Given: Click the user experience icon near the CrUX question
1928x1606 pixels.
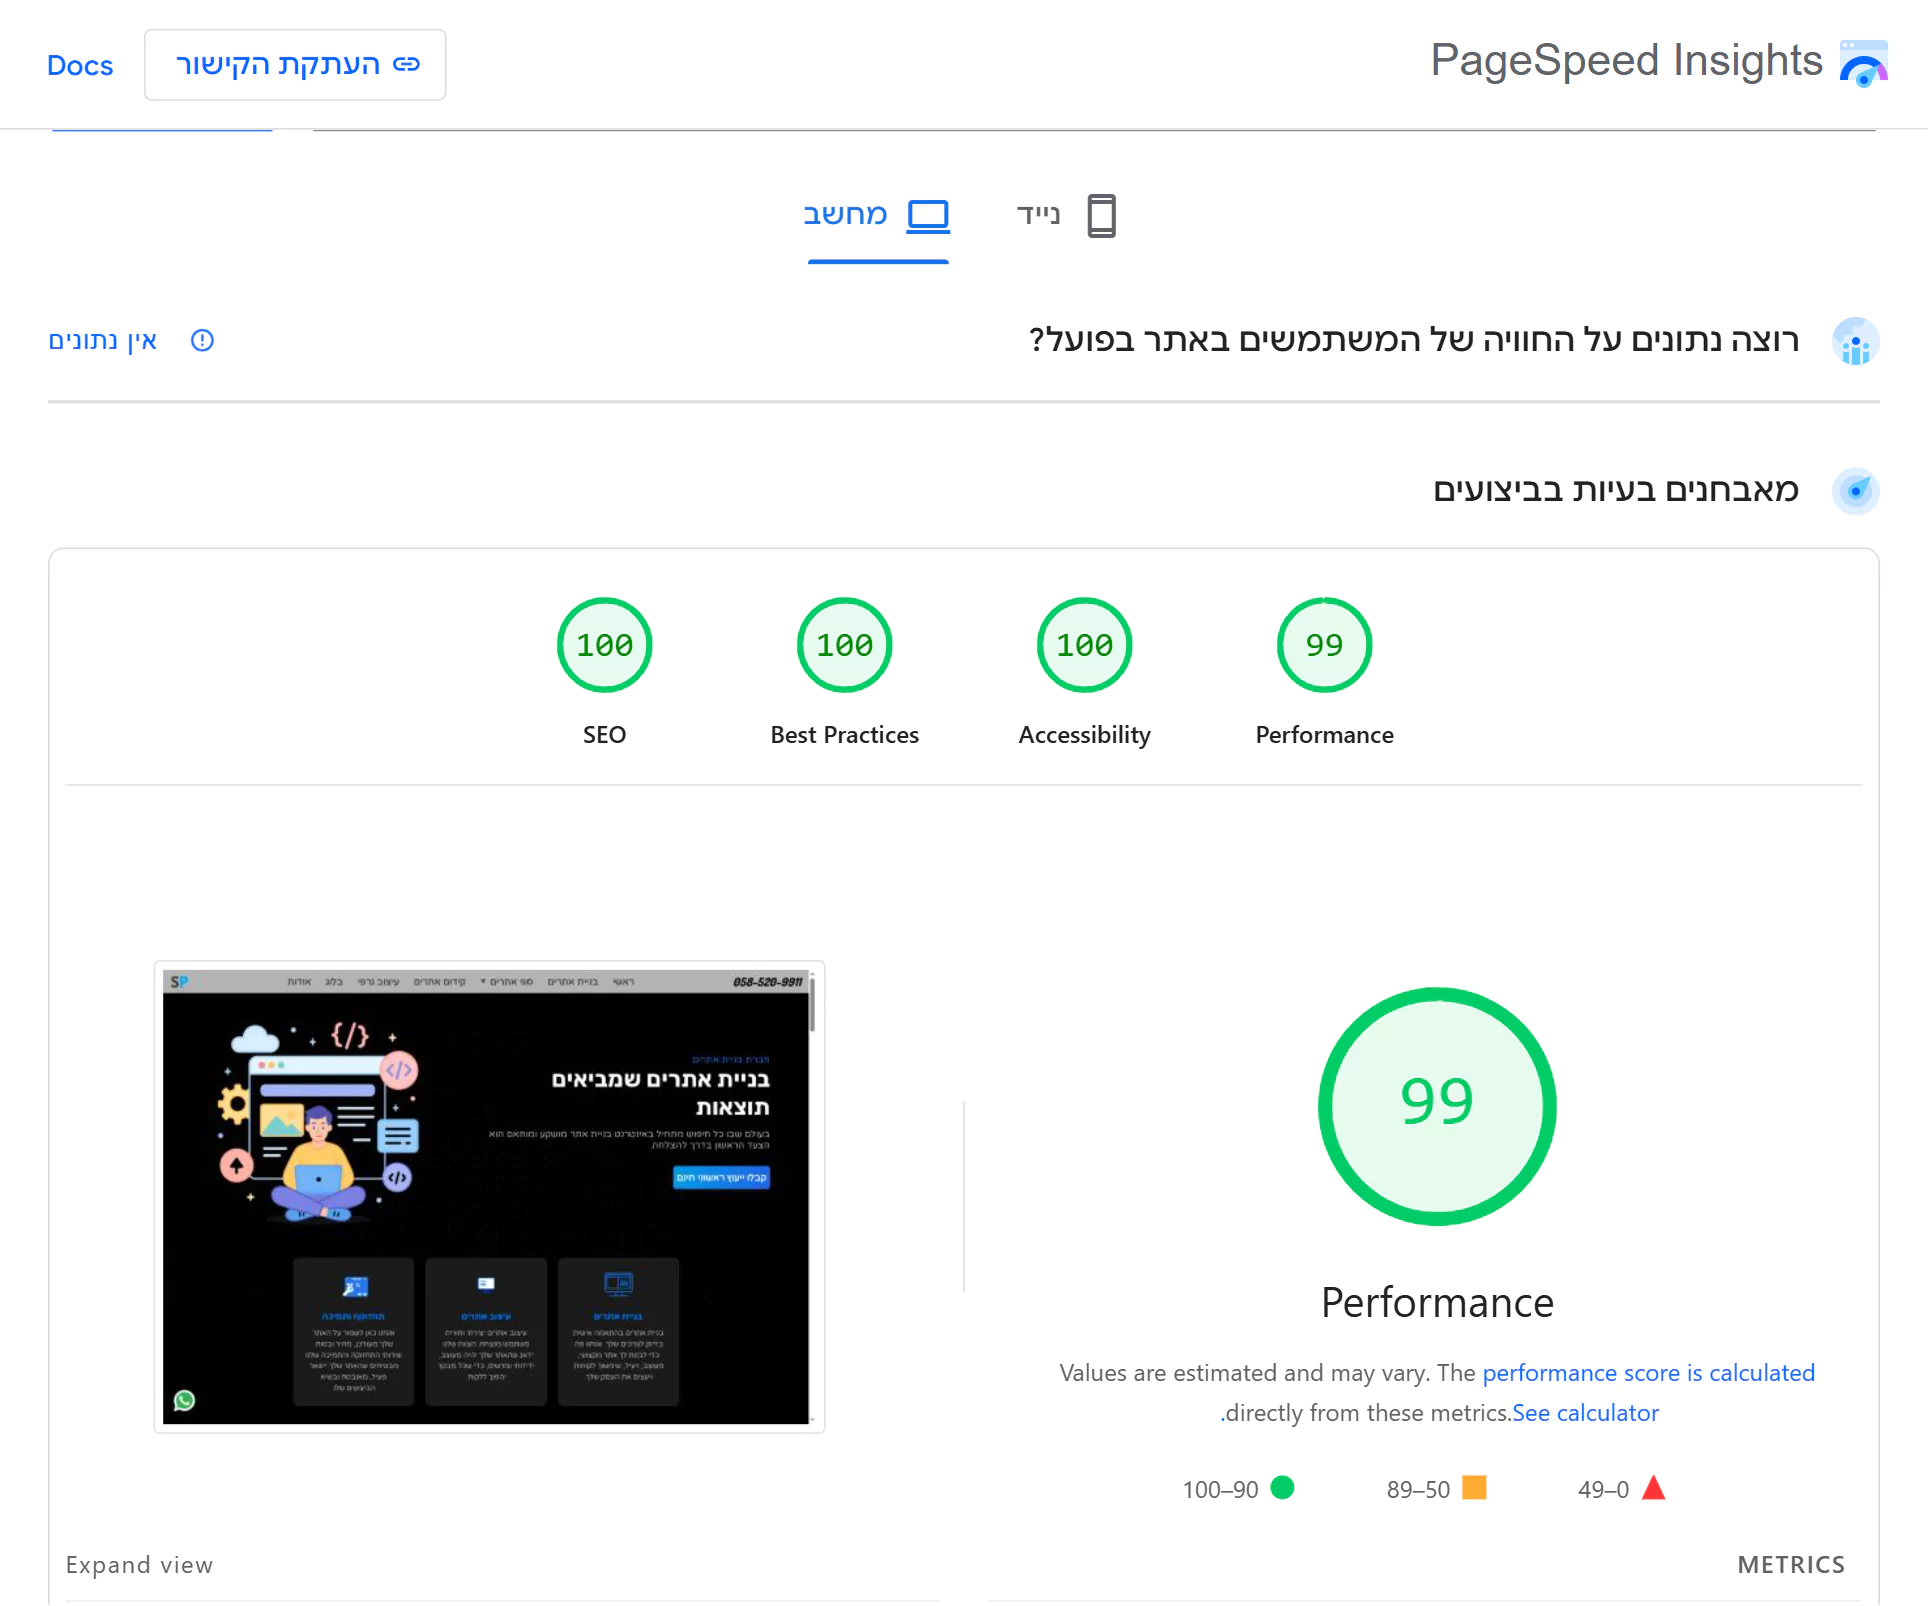Looking at the screenshot, I should coord(1856,341).
